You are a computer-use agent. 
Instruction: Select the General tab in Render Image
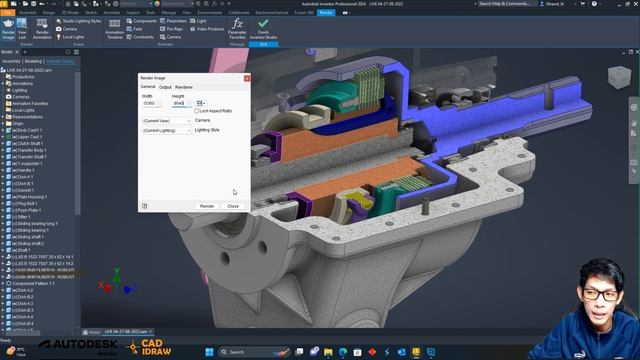point(148,87)
